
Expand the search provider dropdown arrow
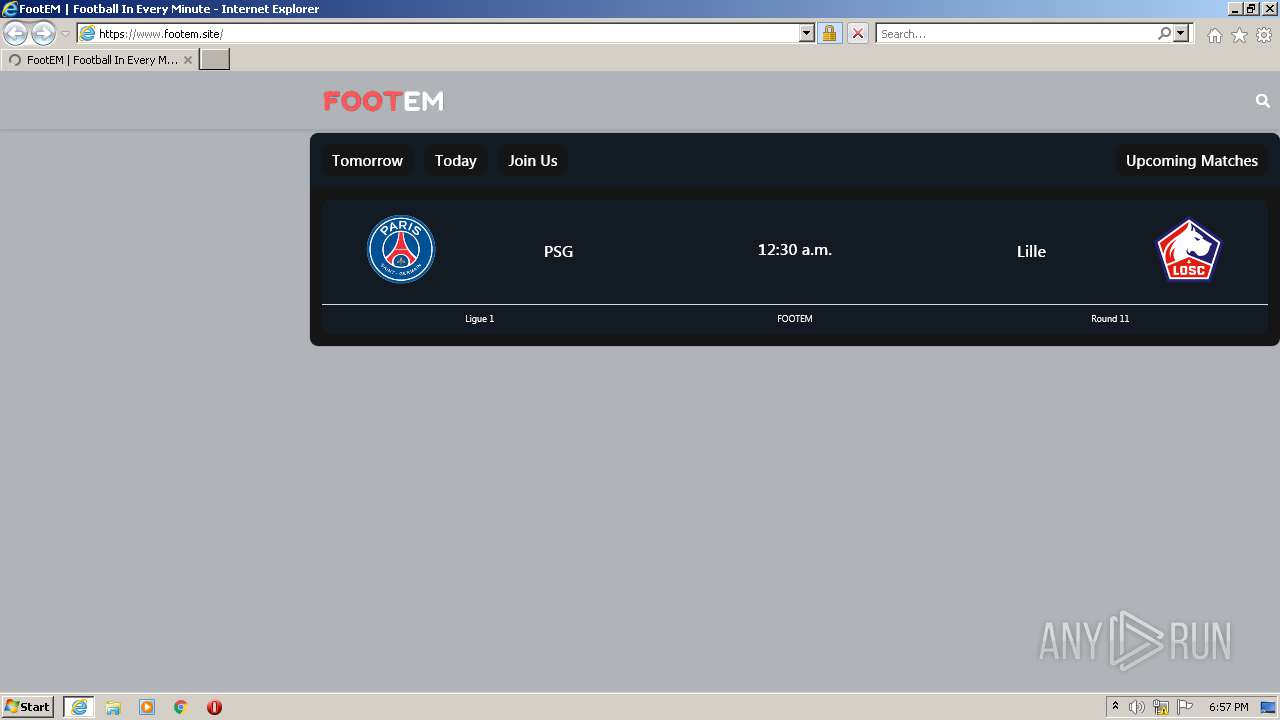(1181, 34)
